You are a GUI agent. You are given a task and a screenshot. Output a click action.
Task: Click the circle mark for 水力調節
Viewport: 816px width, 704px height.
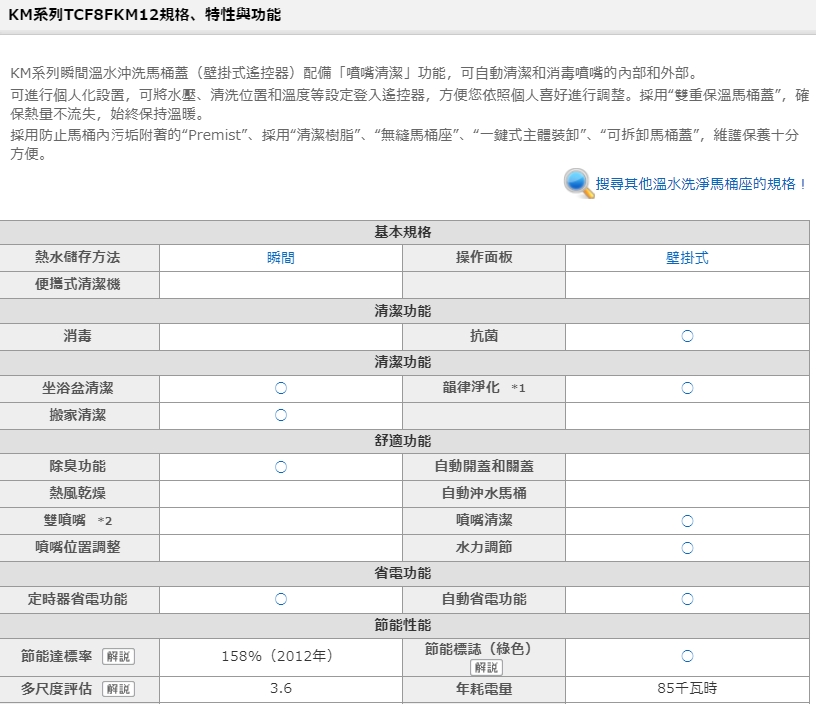687,548
